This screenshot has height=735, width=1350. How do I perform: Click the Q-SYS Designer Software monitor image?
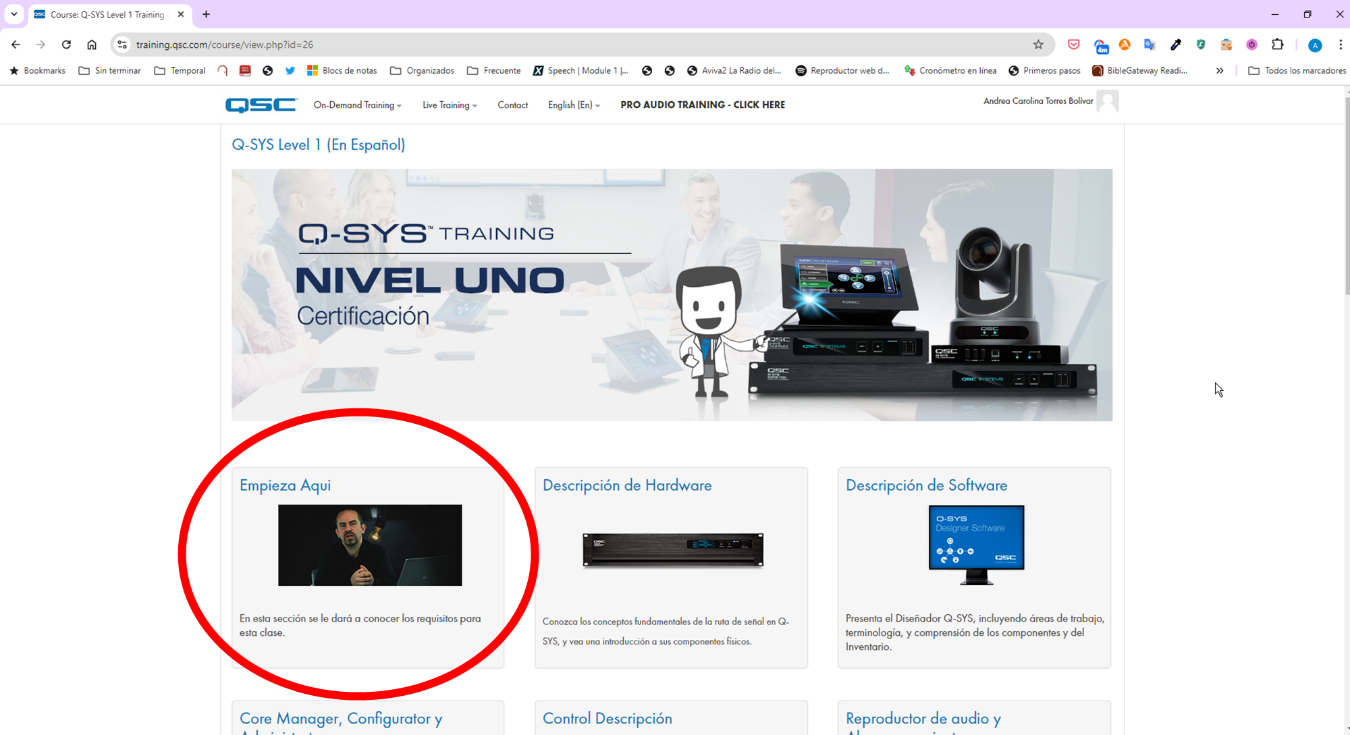976,544
